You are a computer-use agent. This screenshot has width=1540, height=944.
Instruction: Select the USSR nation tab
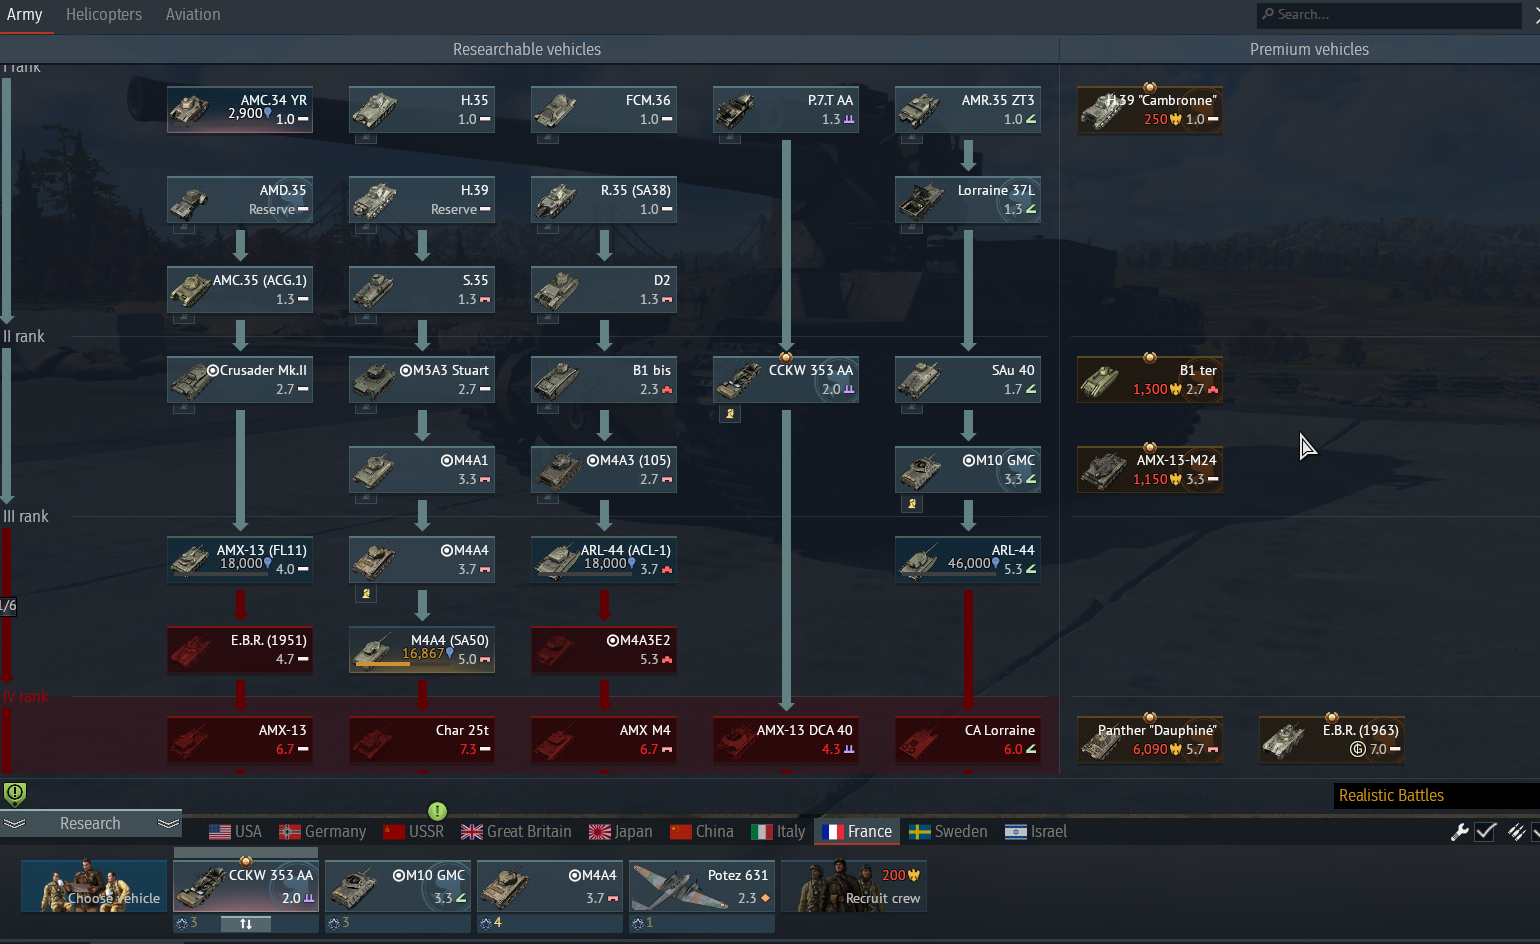pyautogui.click(x=413, y=832)
